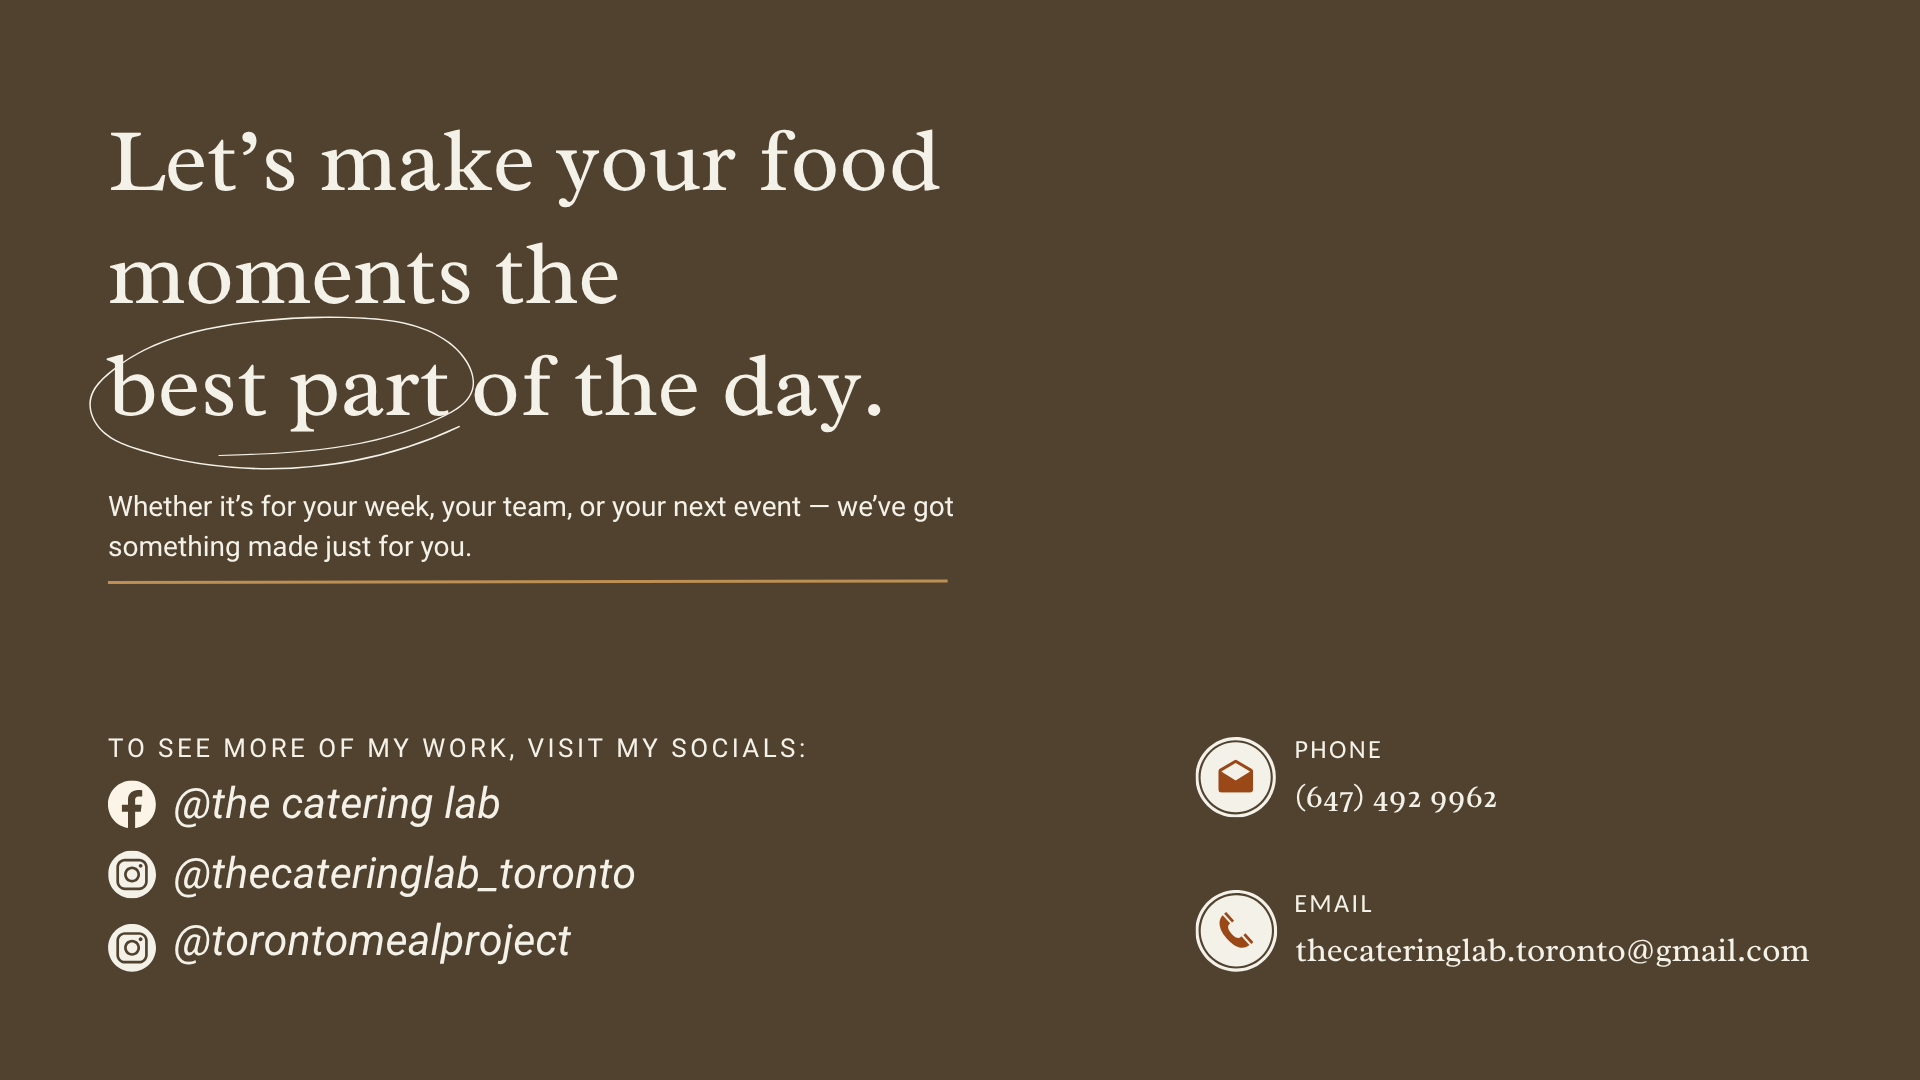The width and height of the screenshot is (1920, 1080).
Task: Select the EMAIL label
Action: click(x=1333, y=904)
